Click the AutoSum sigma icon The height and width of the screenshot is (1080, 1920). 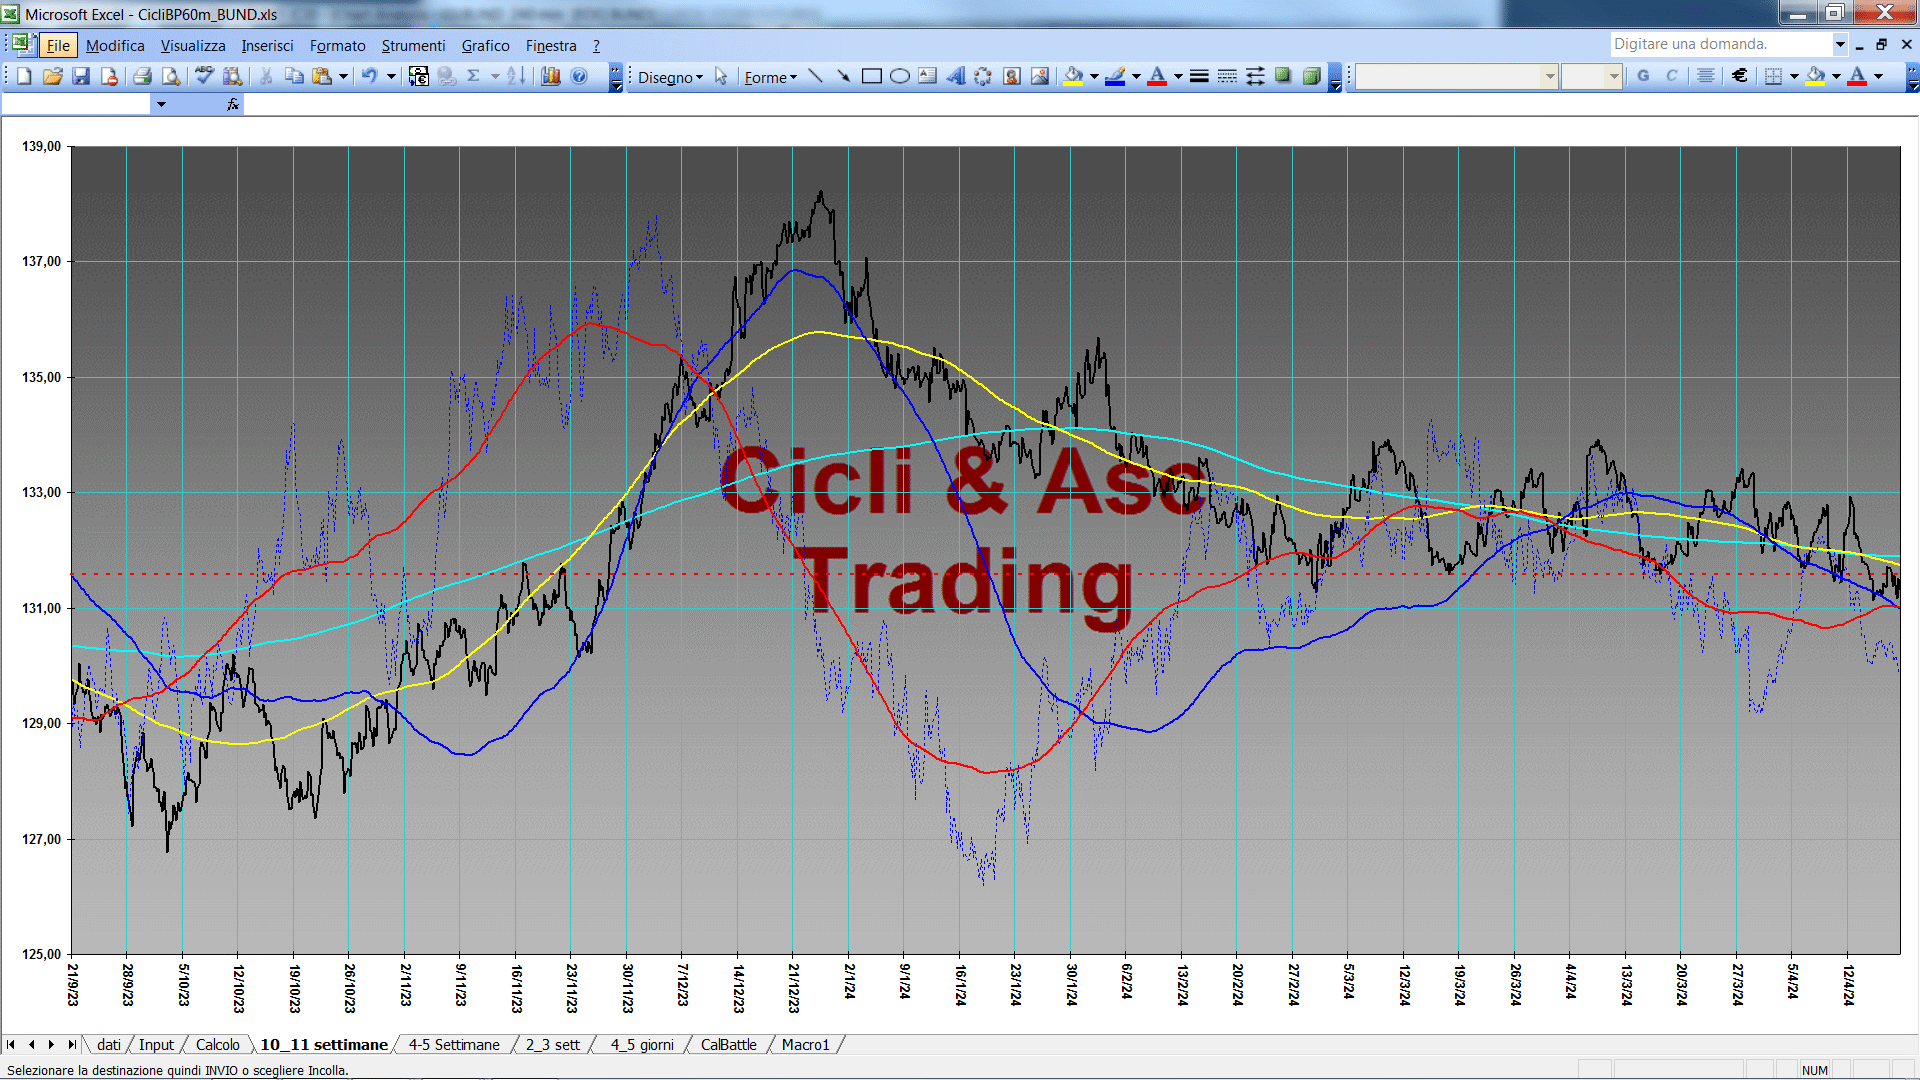click(474, 76)
